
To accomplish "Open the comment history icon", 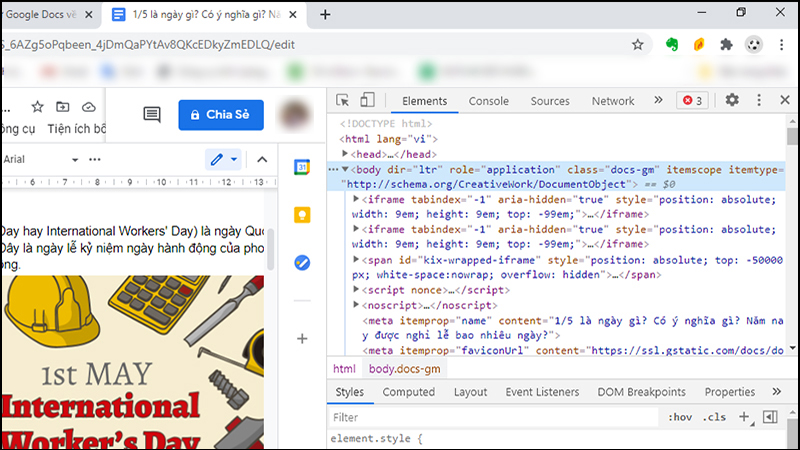I will point(152,114).
